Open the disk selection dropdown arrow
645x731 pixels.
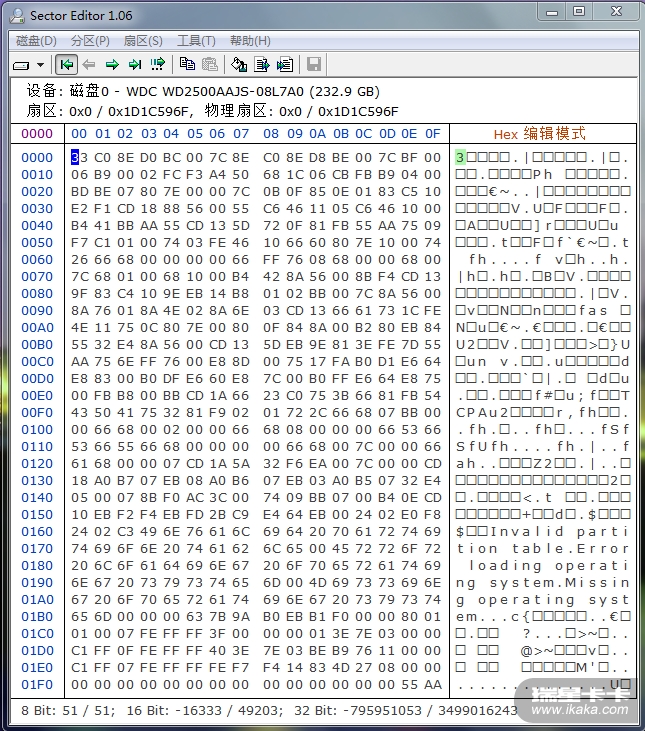(41, 65)
